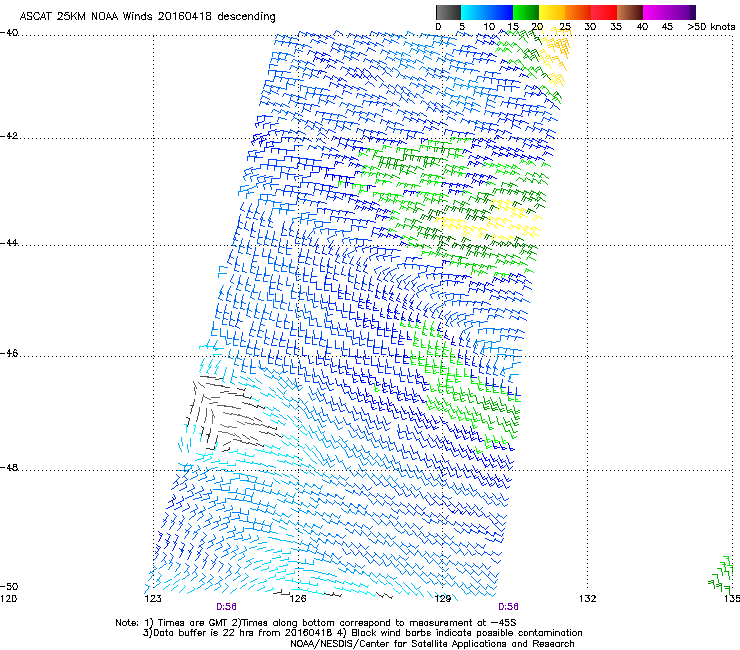740x650 pixels.
Task: Click the -50 latitude axis label
Action: pyautogui.click(x=9, y=587)
